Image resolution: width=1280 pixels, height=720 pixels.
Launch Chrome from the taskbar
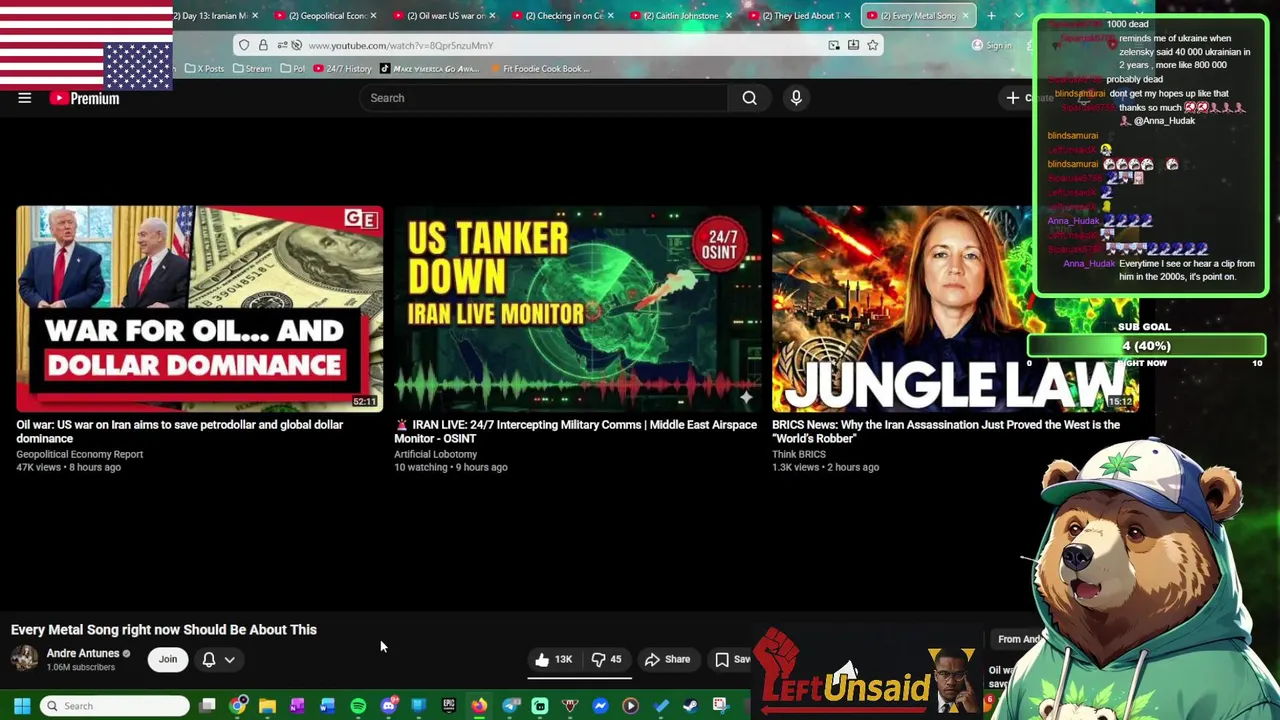pos(238,706)
